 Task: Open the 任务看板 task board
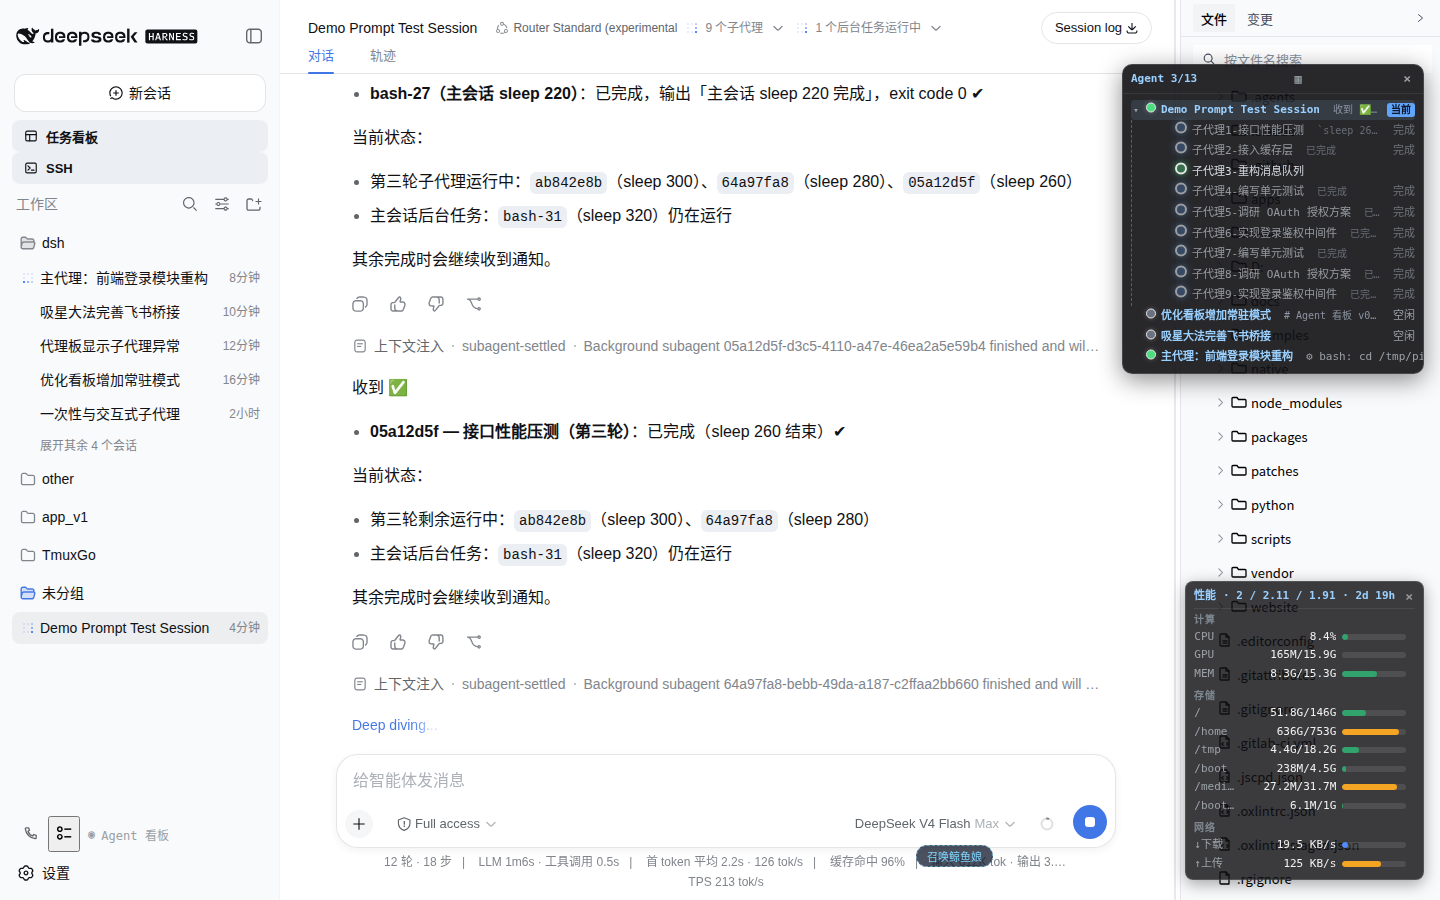140,137
